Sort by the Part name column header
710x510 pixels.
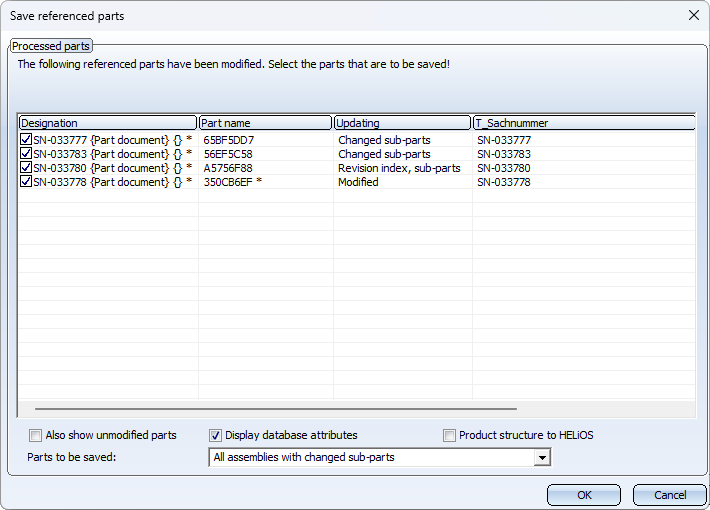[265, 123]
